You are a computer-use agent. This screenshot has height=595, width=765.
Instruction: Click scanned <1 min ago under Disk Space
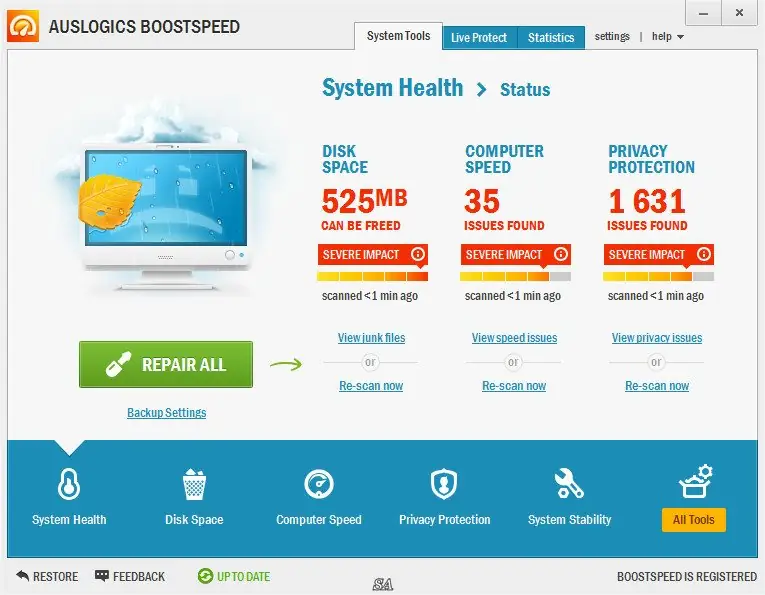[370, 296]
